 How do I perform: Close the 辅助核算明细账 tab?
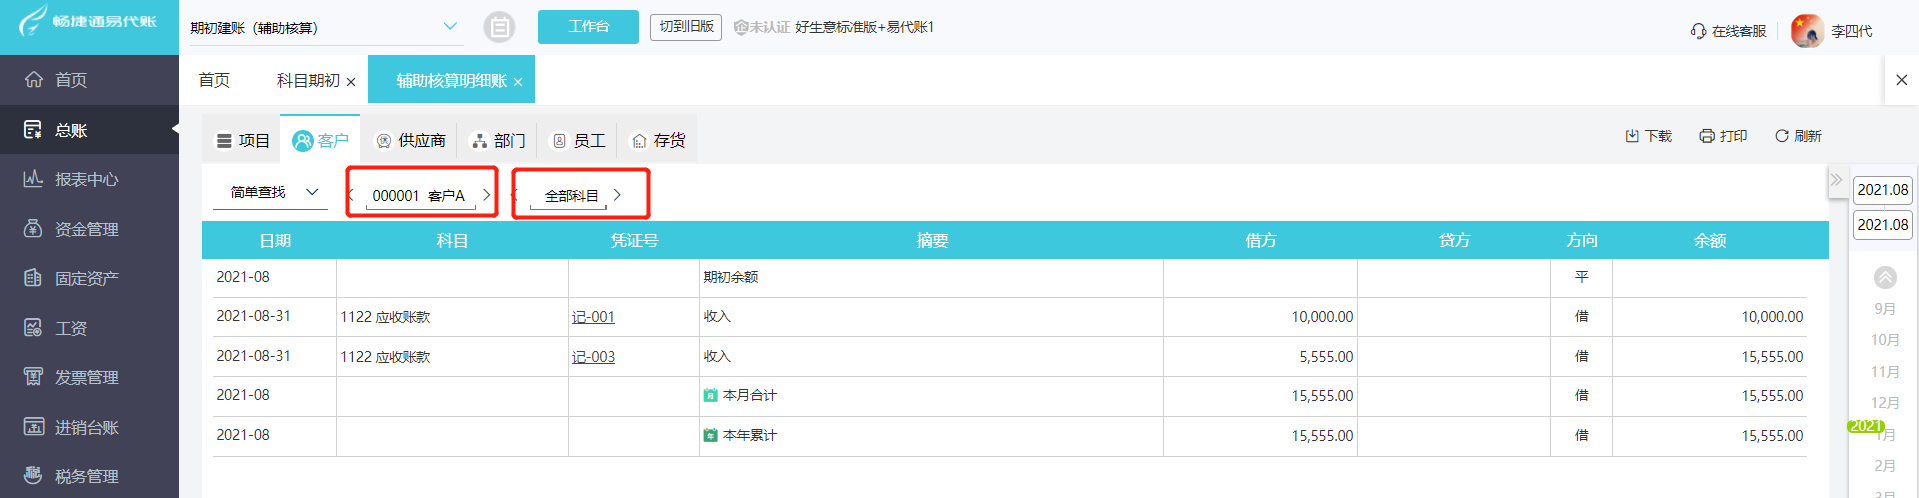tap(518, 82)
